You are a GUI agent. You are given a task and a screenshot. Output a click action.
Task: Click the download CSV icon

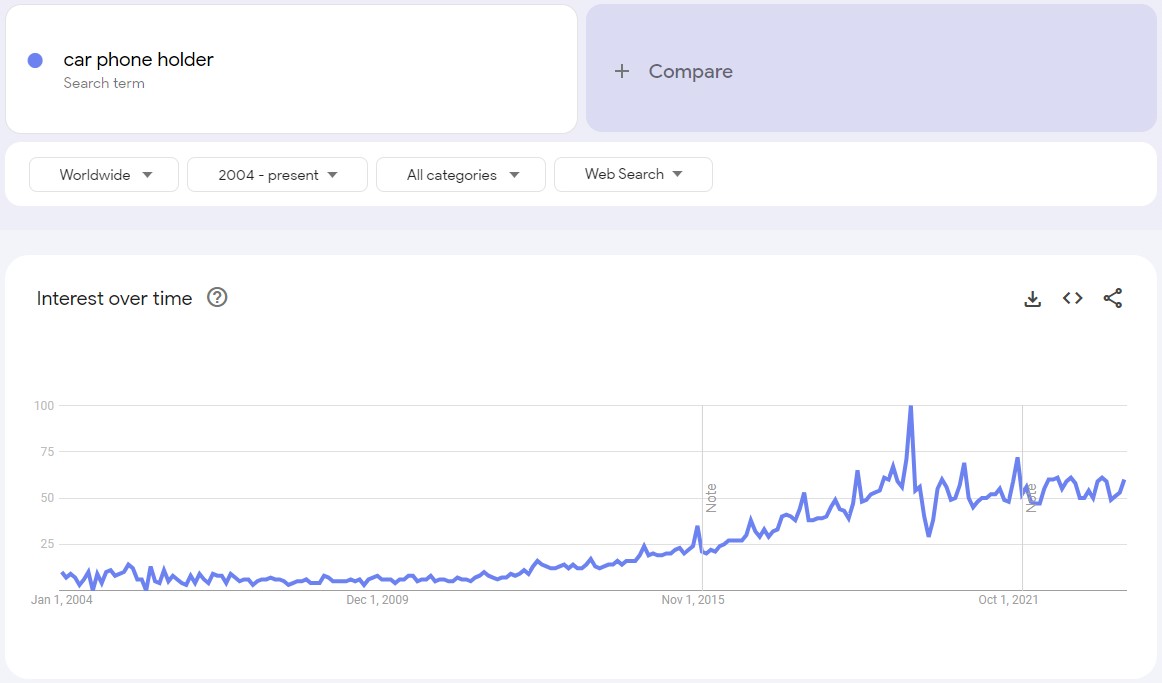1033,298
